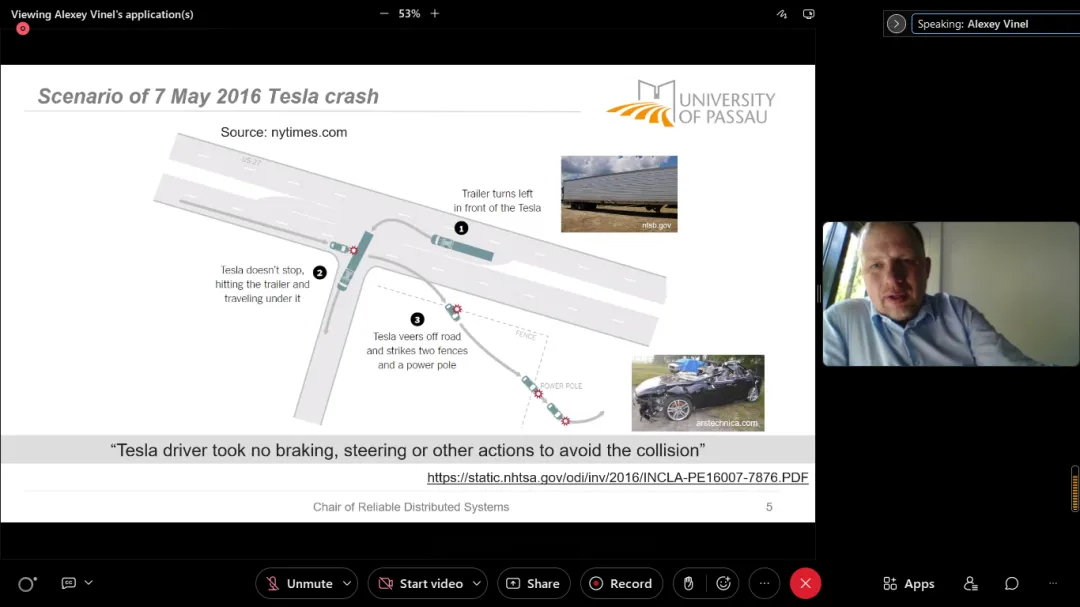Viewport: 1080px width, 607px height.
Task: Zoom out shared content with the minus icon
Action: click(384, 14)
